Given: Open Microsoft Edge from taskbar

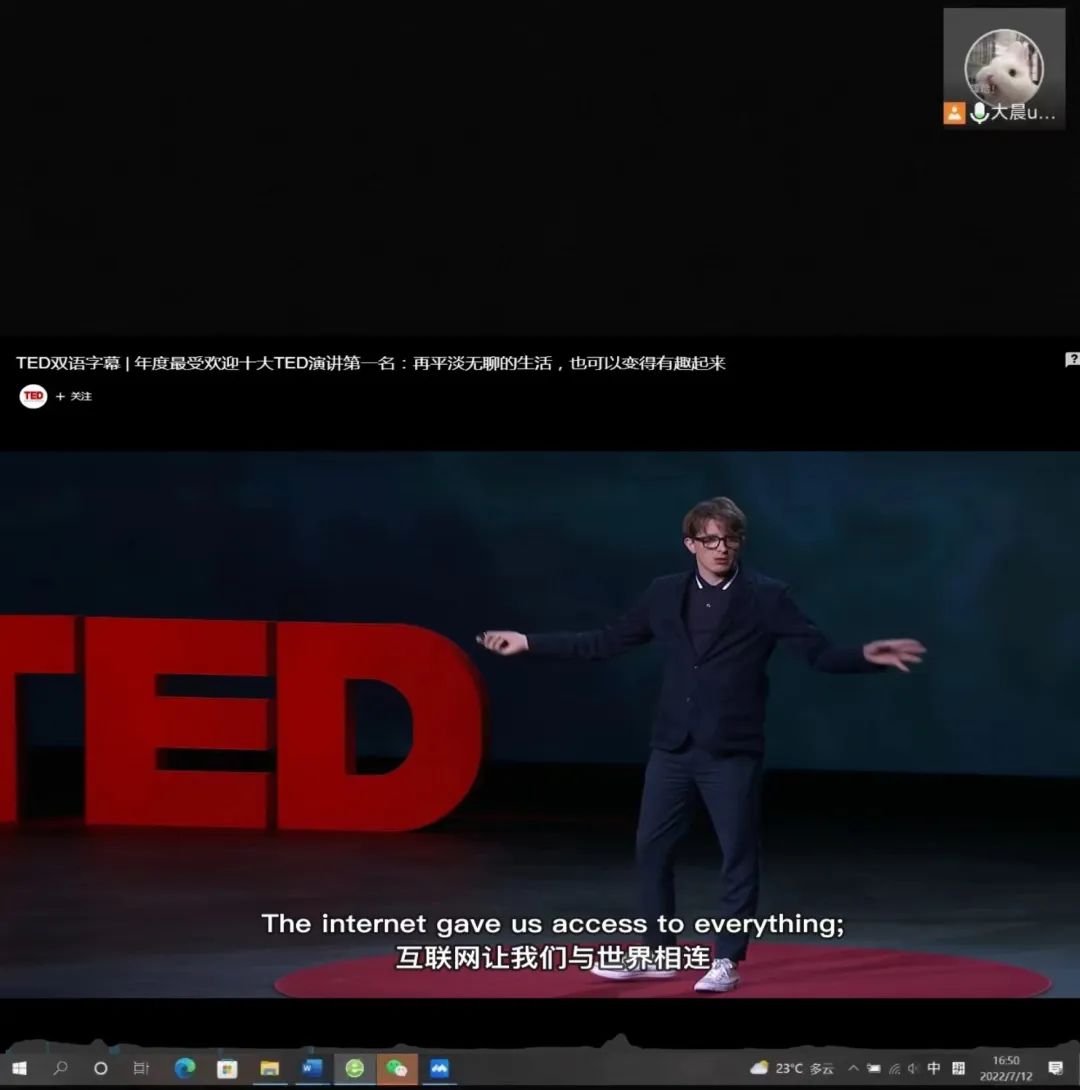Looking at the screenshot, I should click(x=184, y=1068).
